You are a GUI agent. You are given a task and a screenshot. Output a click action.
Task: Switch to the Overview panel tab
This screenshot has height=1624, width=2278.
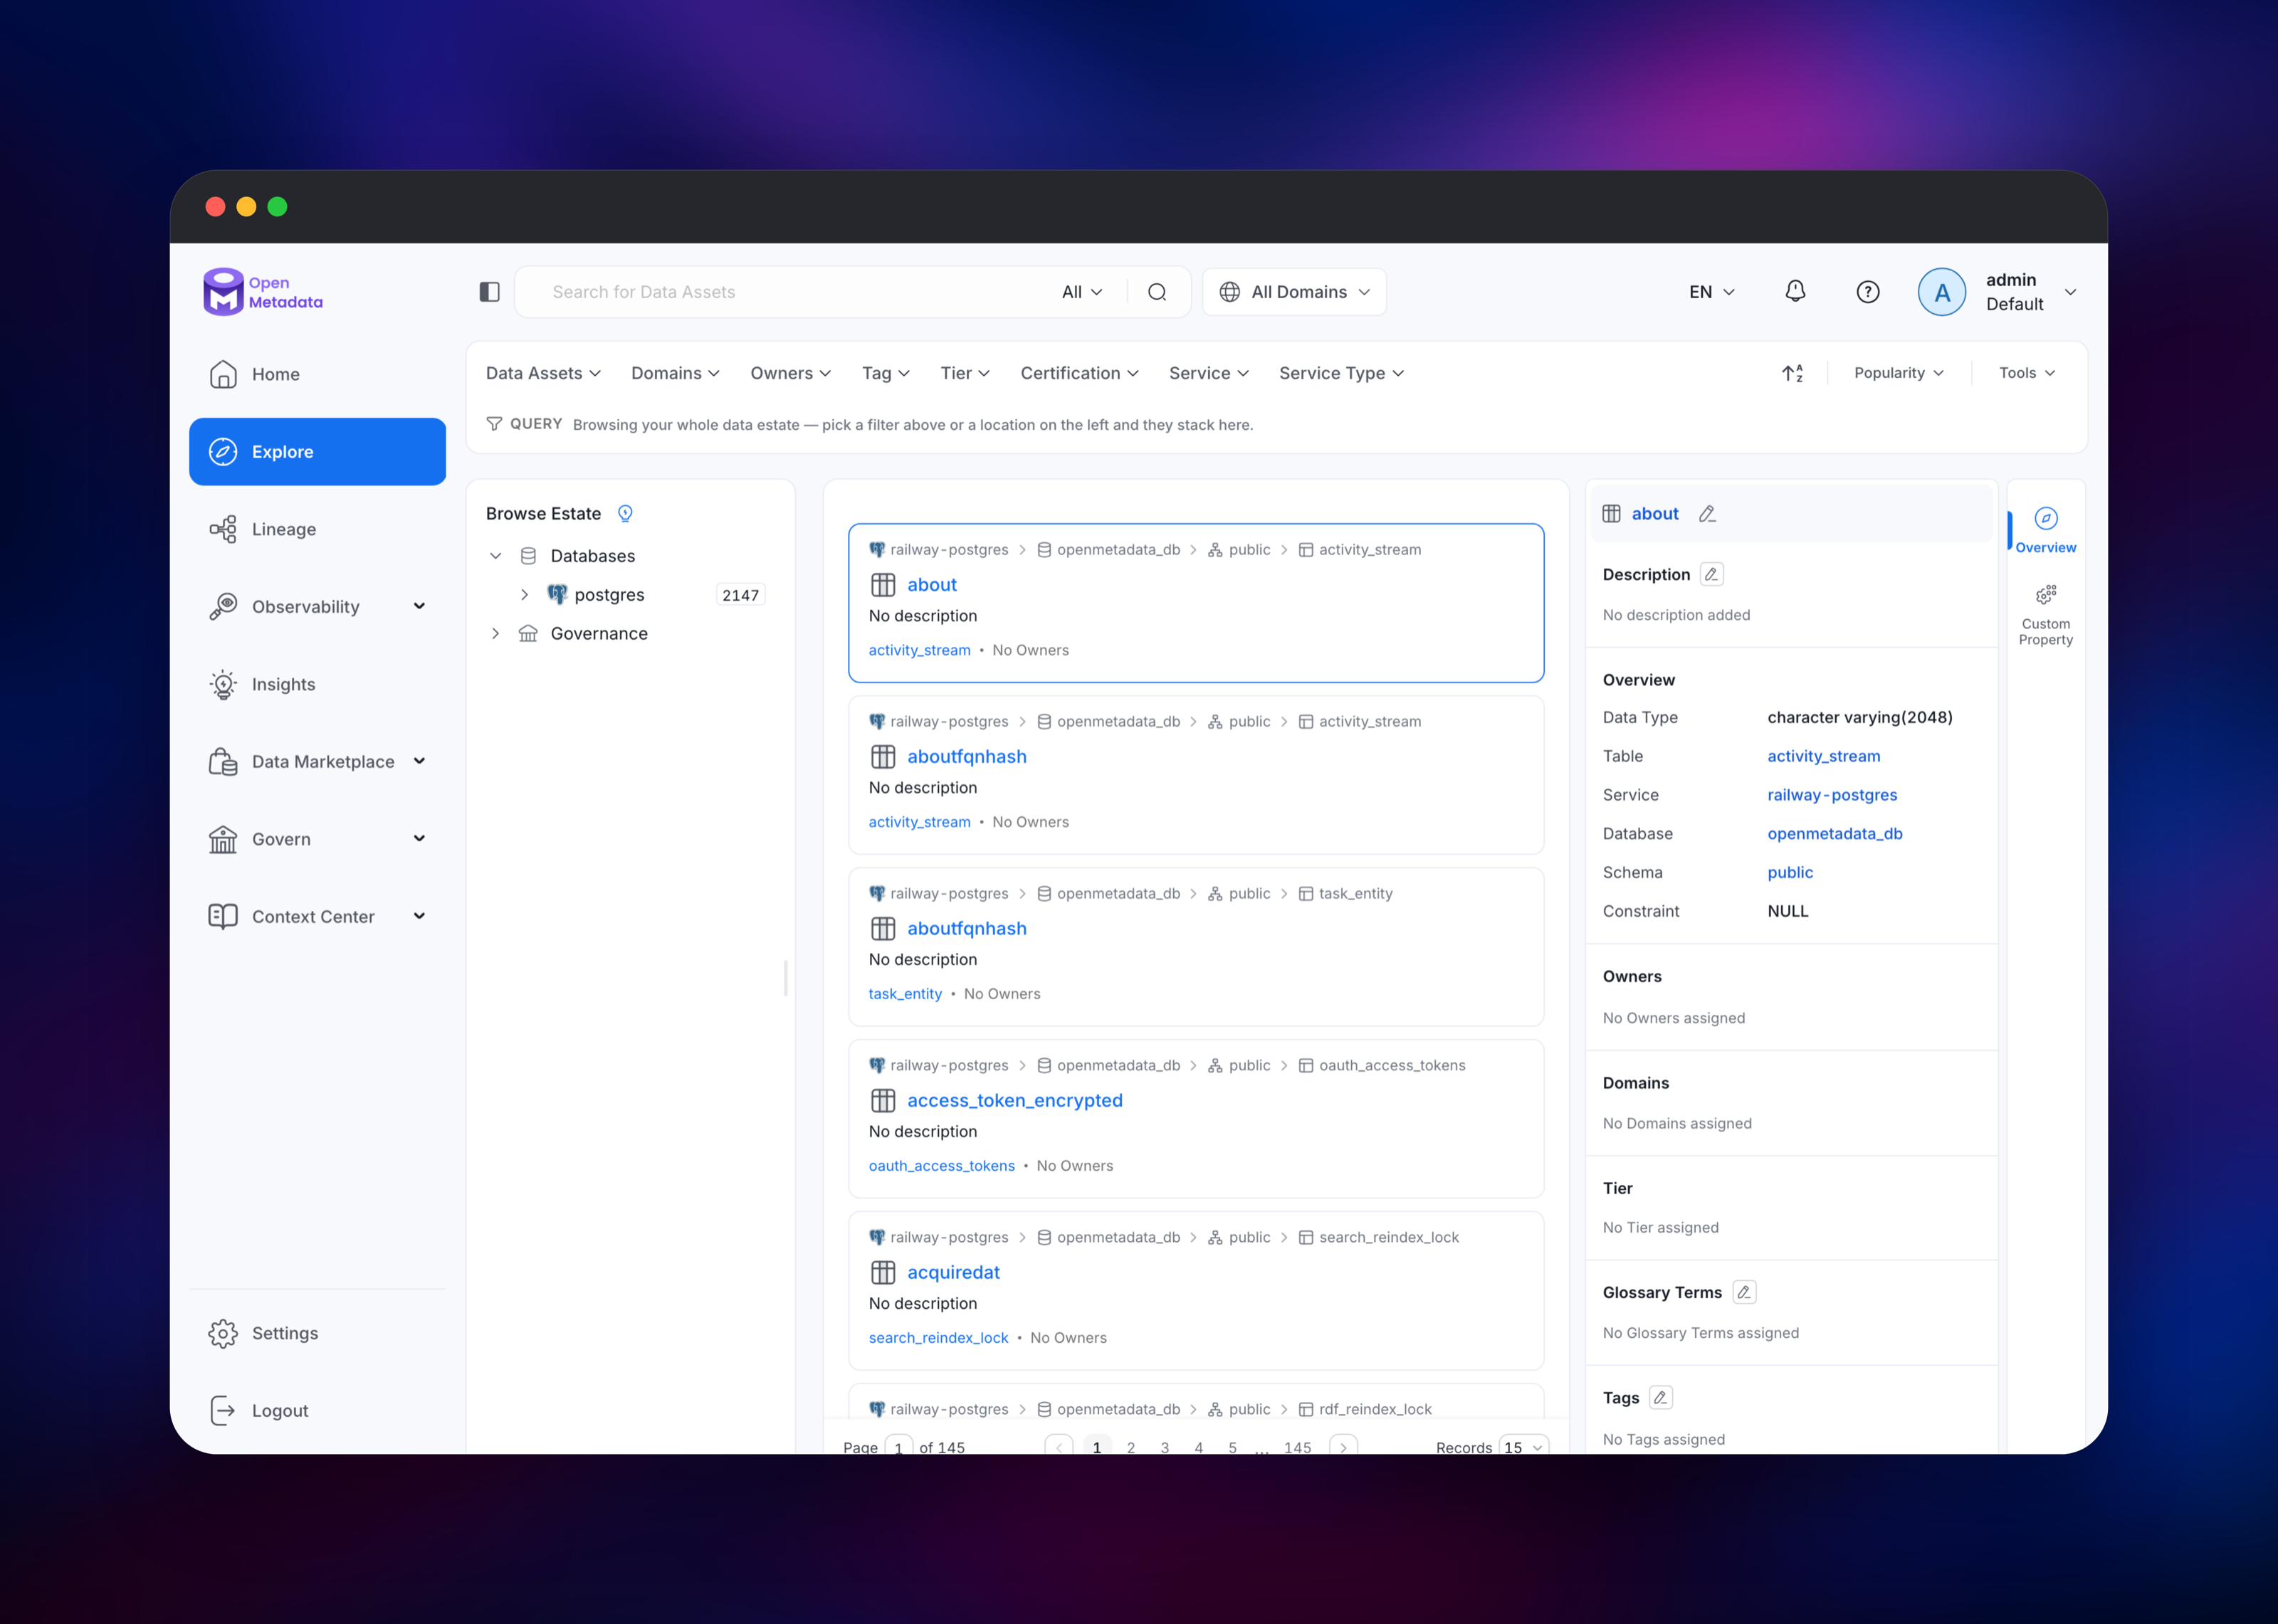click(x=2045, y=530)
